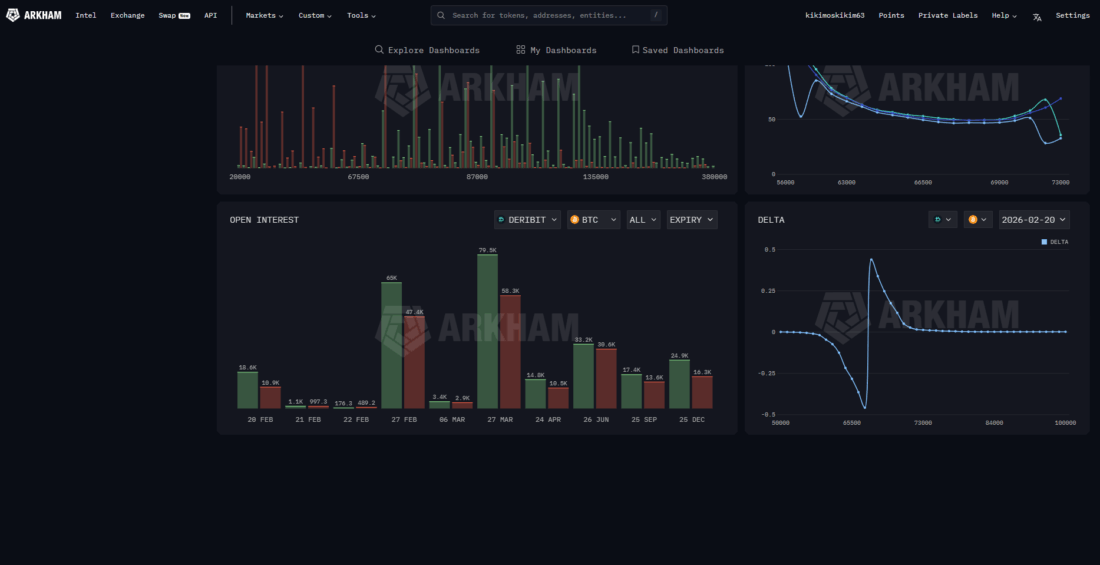The image size is (1100, 565).
Task: Open the API page
Action: [x=210, y=15]
